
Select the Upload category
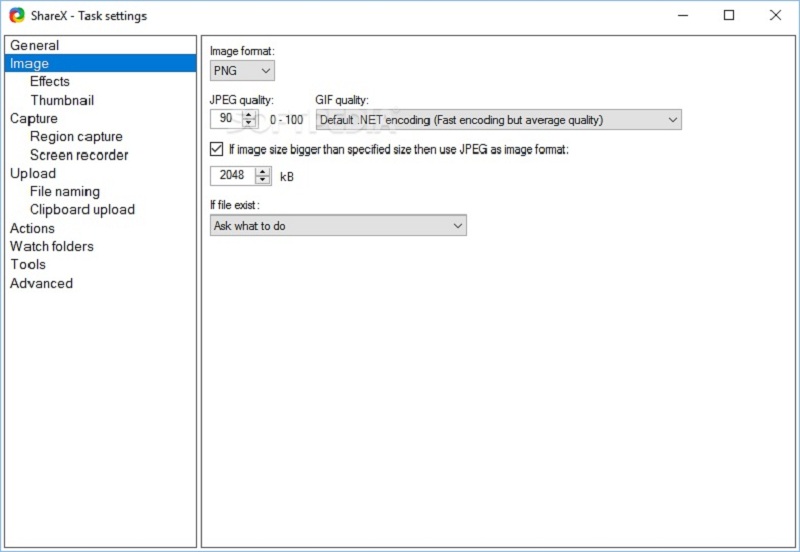click(33, 173)
